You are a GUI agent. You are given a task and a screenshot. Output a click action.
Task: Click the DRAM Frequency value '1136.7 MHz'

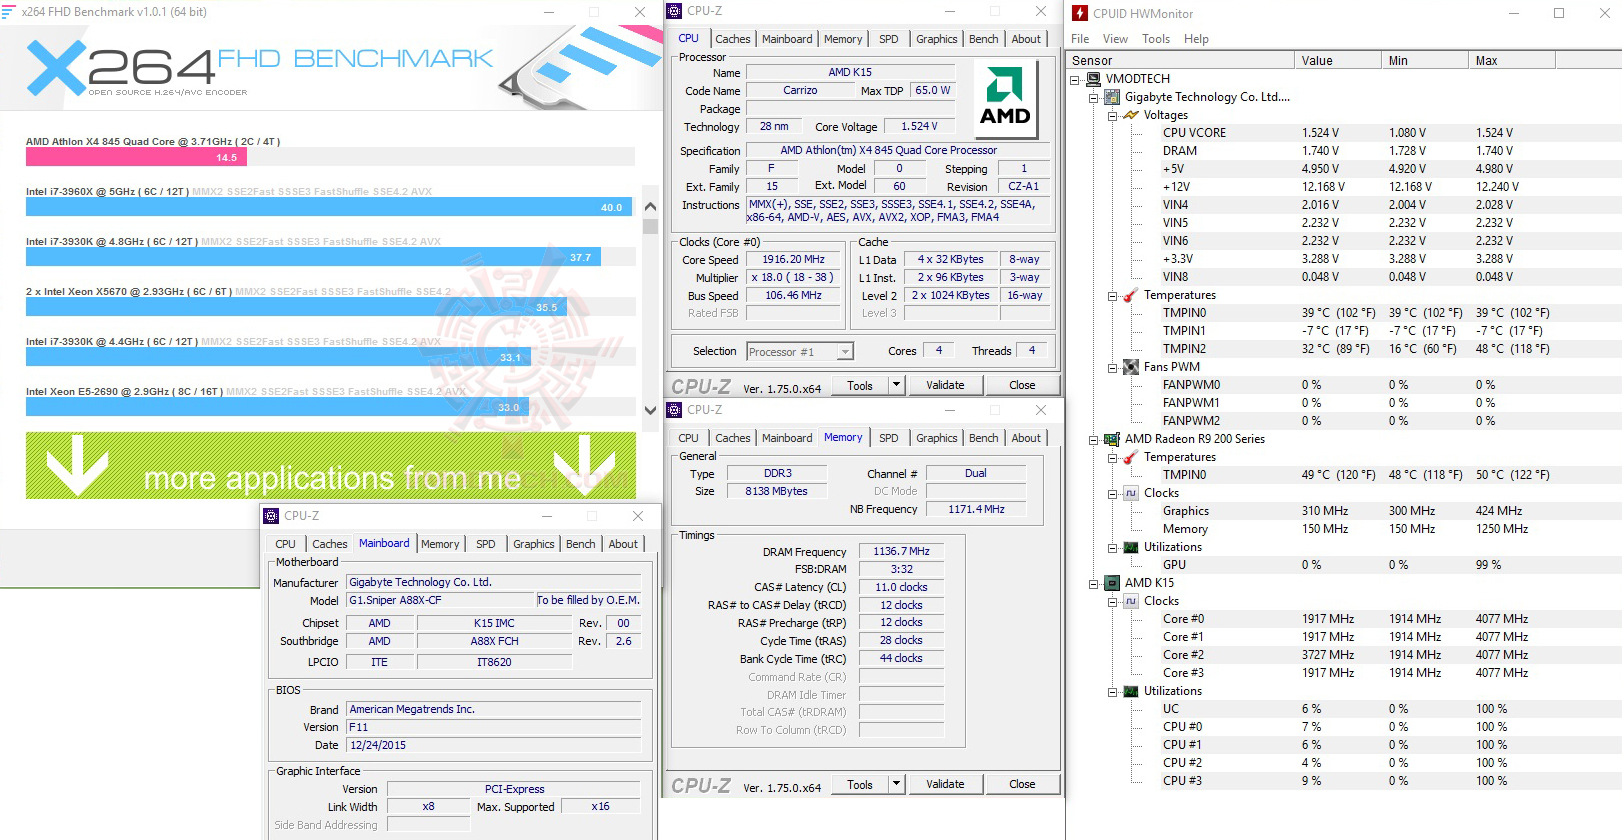[901, 551]
